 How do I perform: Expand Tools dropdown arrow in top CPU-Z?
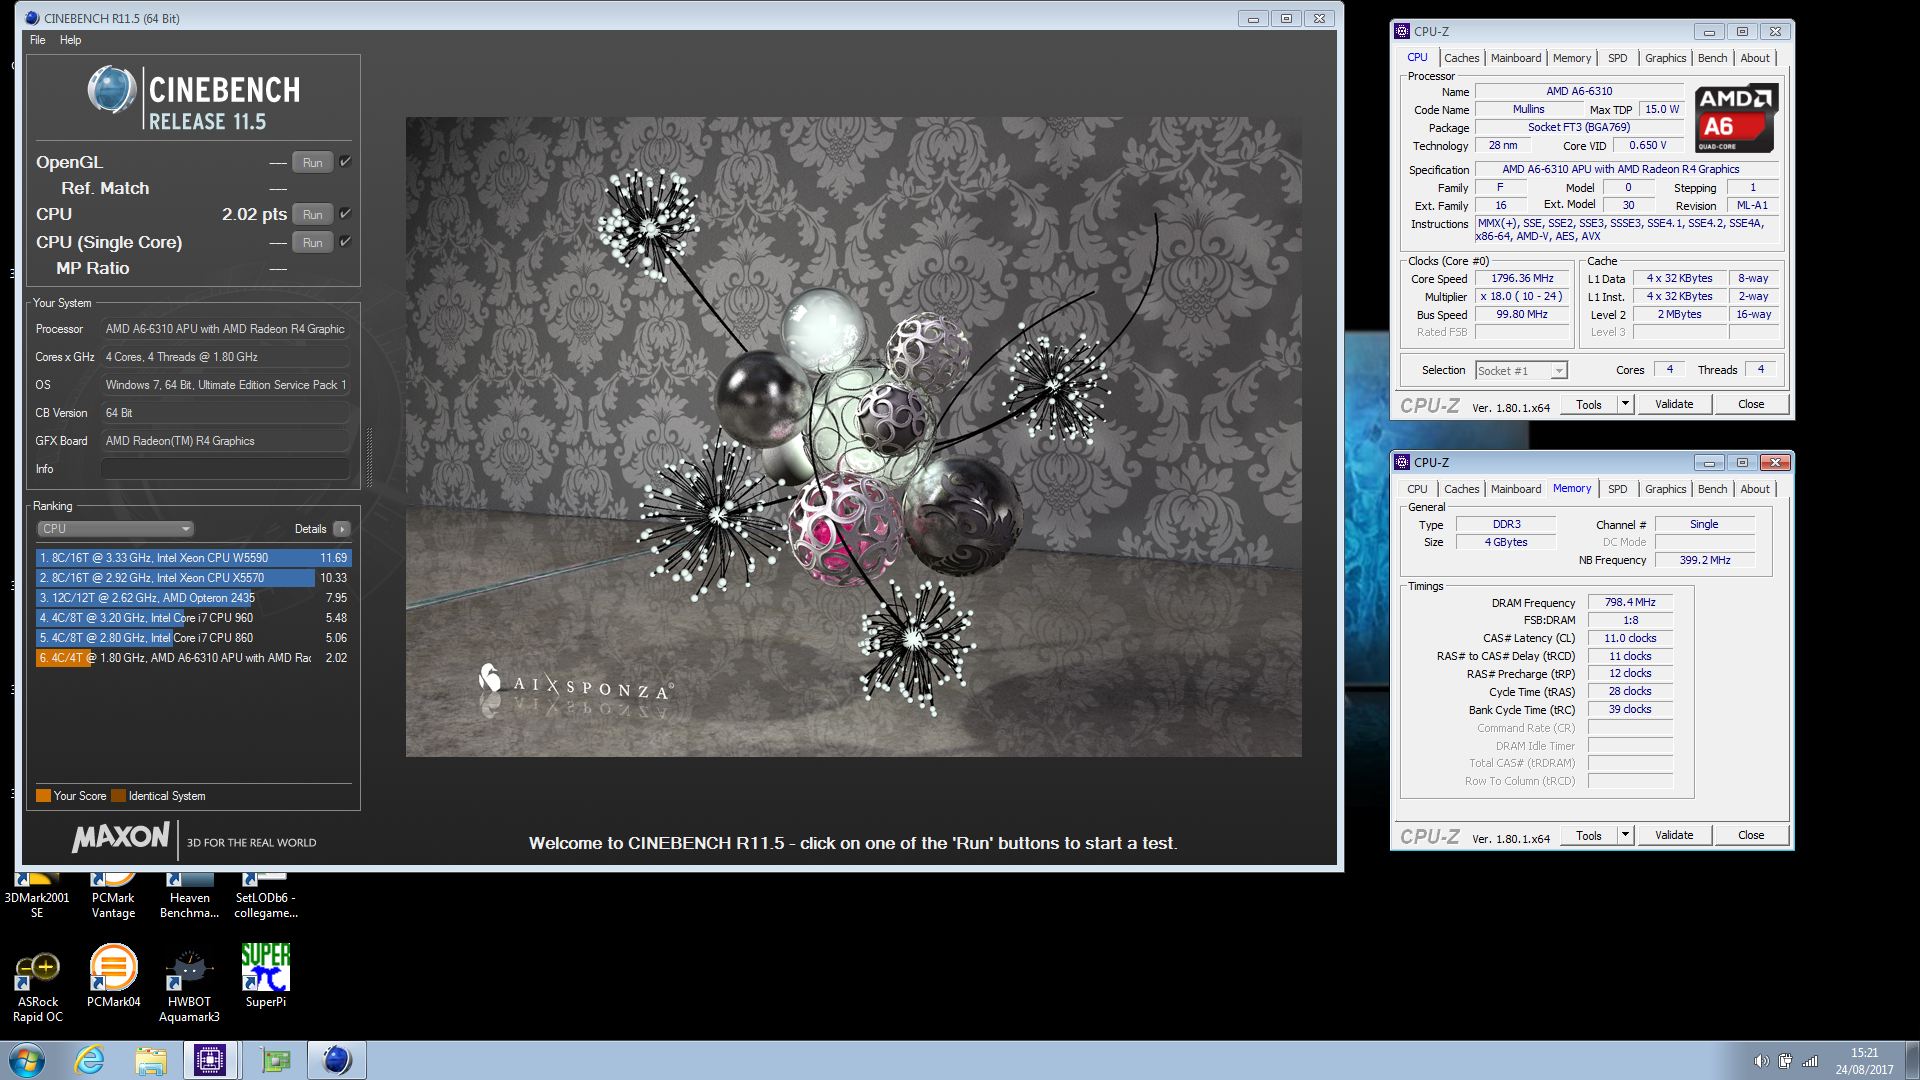pyautogui.click(x=1626, y=404)
